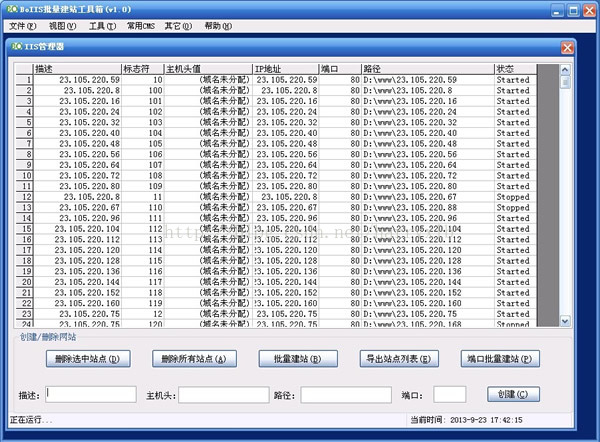Select row number 12 header
This screenshot has width=600, height=442.
tap(24, 197)
